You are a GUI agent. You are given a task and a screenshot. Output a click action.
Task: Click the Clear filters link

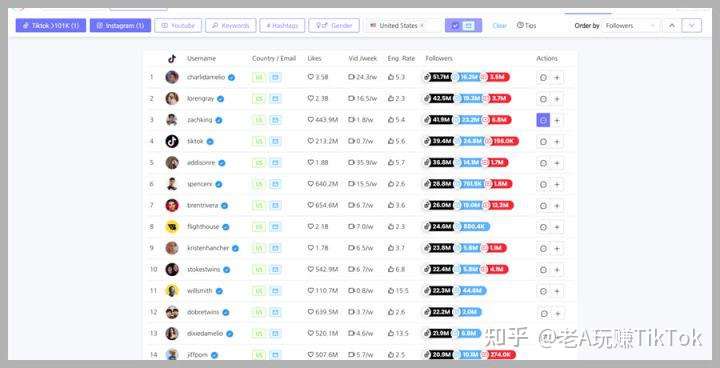coord(500,26)
